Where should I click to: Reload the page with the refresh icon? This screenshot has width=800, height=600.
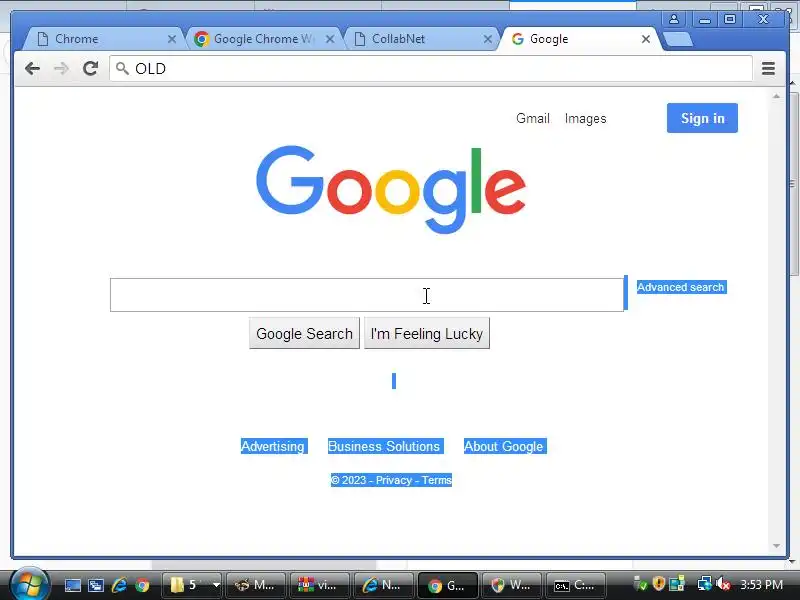coord(91,68)
